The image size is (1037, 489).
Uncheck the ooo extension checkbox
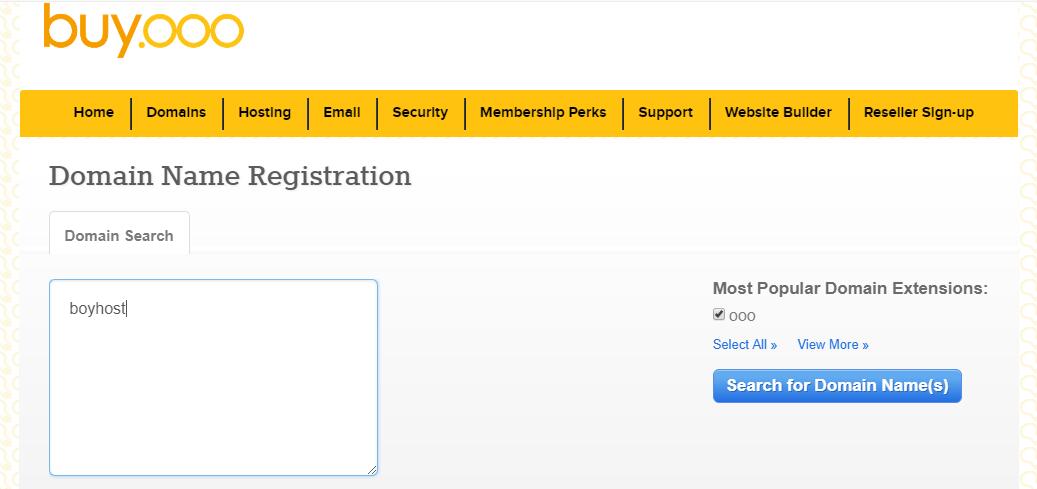(x=719, y=315)
